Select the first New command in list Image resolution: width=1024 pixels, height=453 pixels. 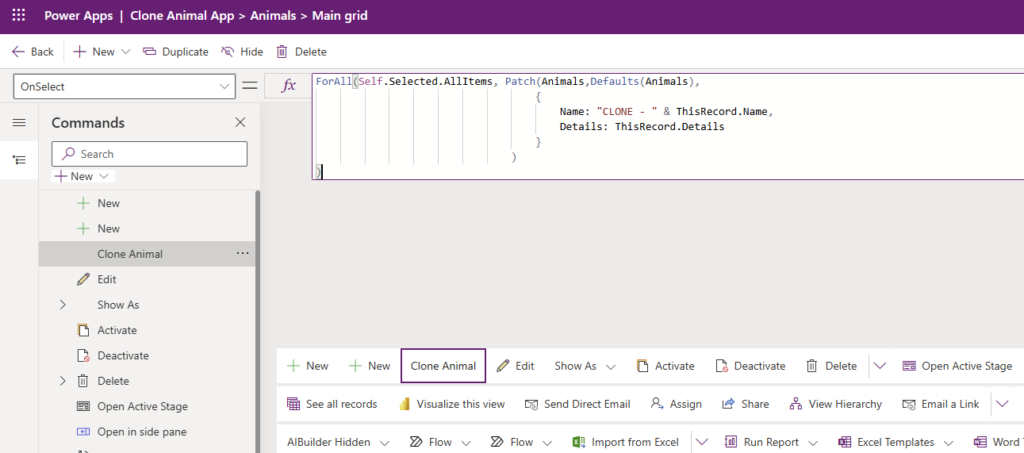(x=147, y=203)
